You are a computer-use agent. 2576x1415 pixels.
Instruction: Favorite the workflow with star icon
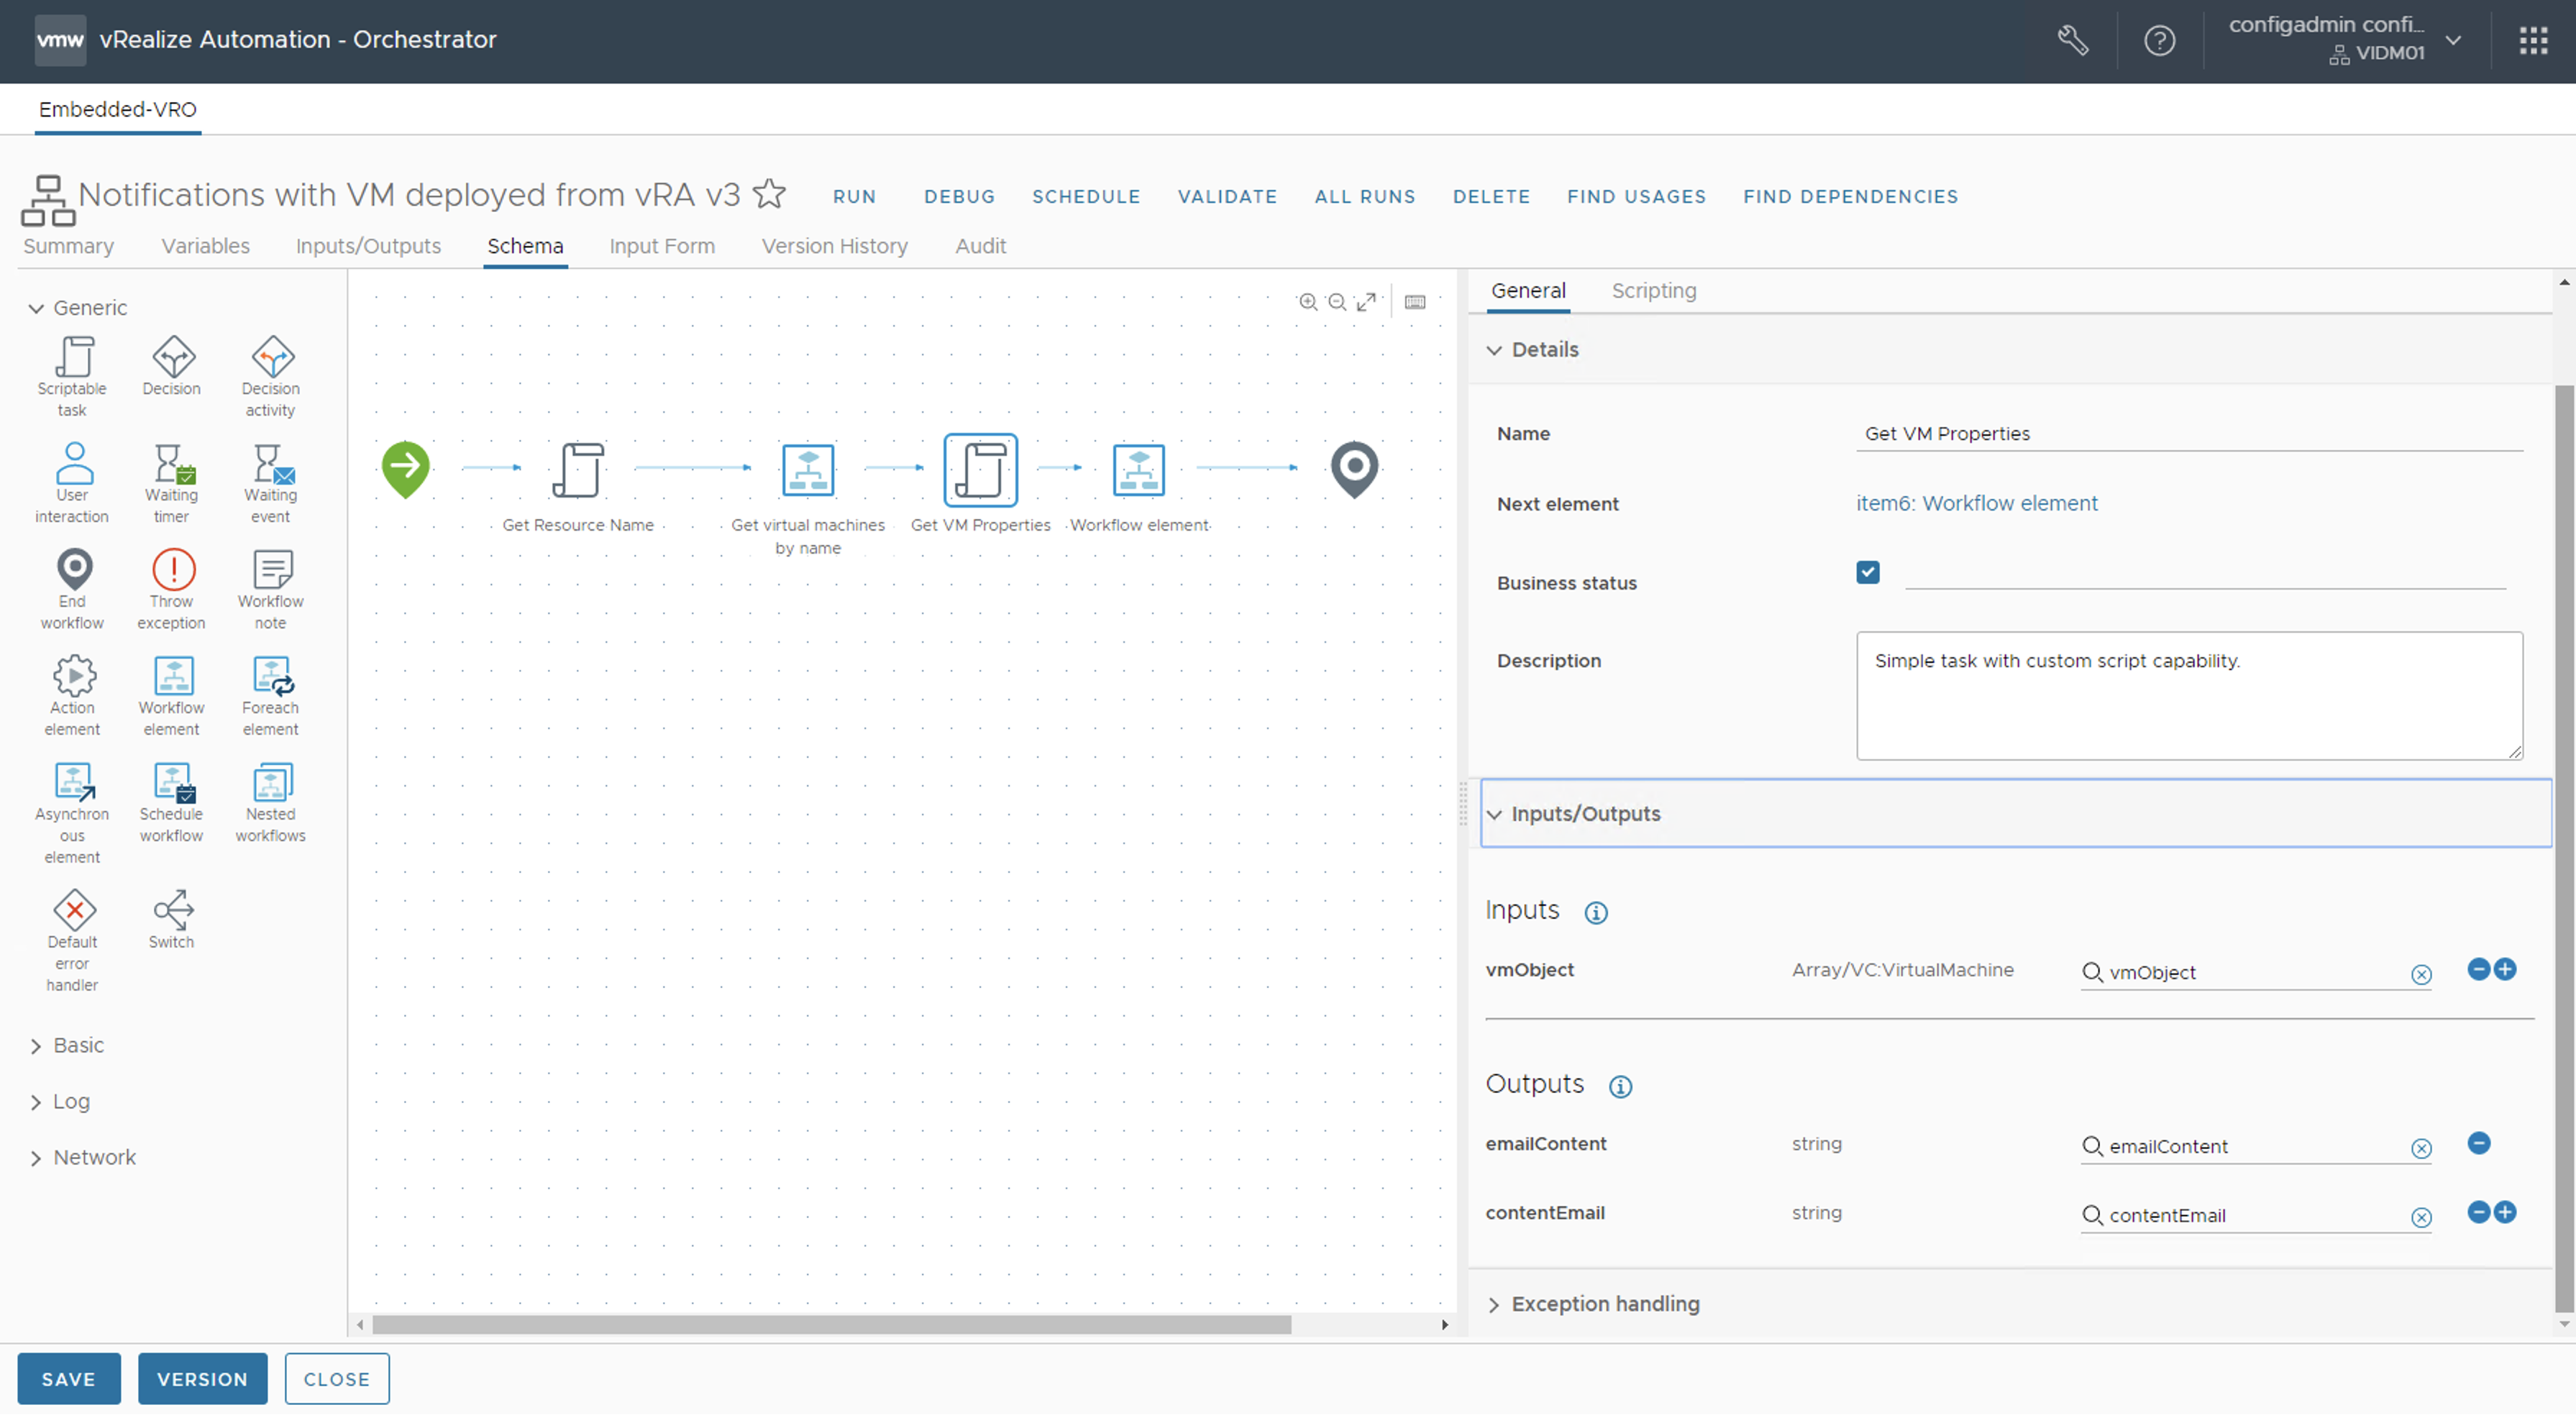pos(769,194)
